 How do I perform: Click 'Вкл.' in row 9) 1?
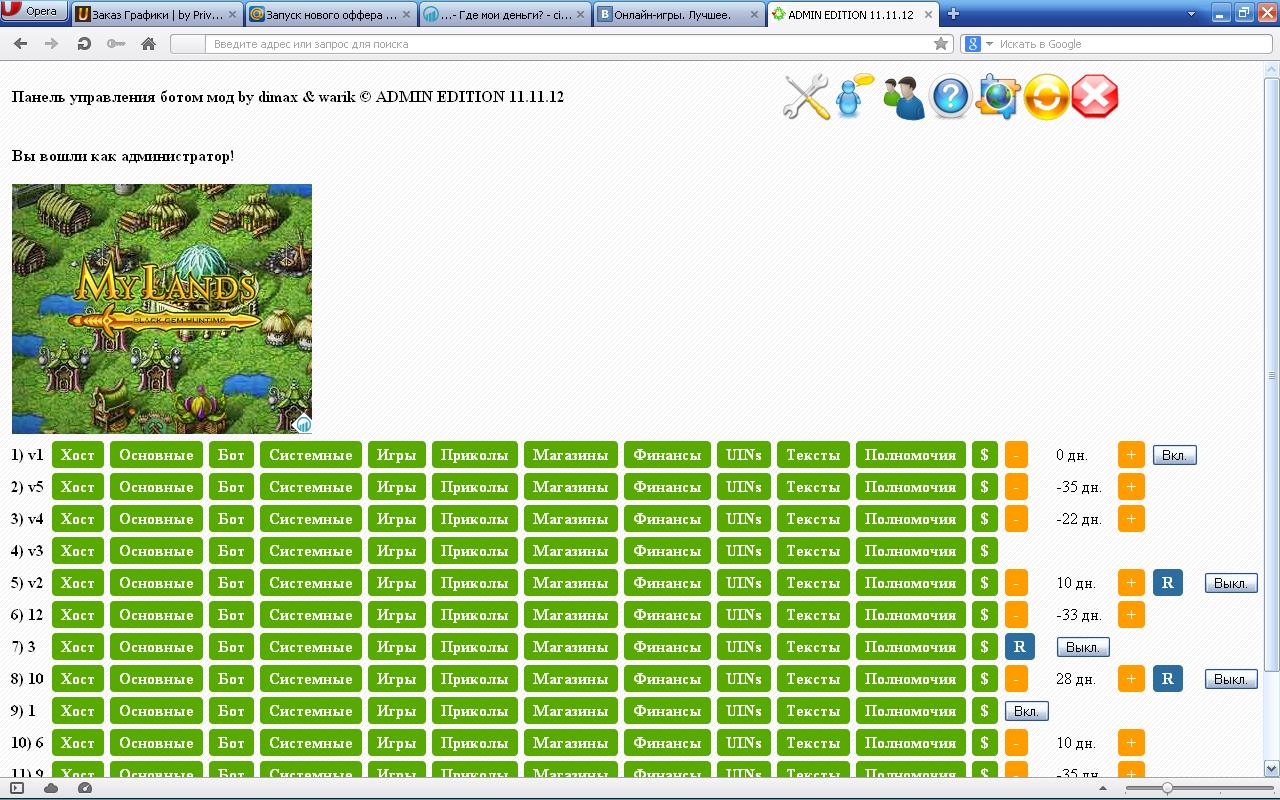[x=1027, y=711]
